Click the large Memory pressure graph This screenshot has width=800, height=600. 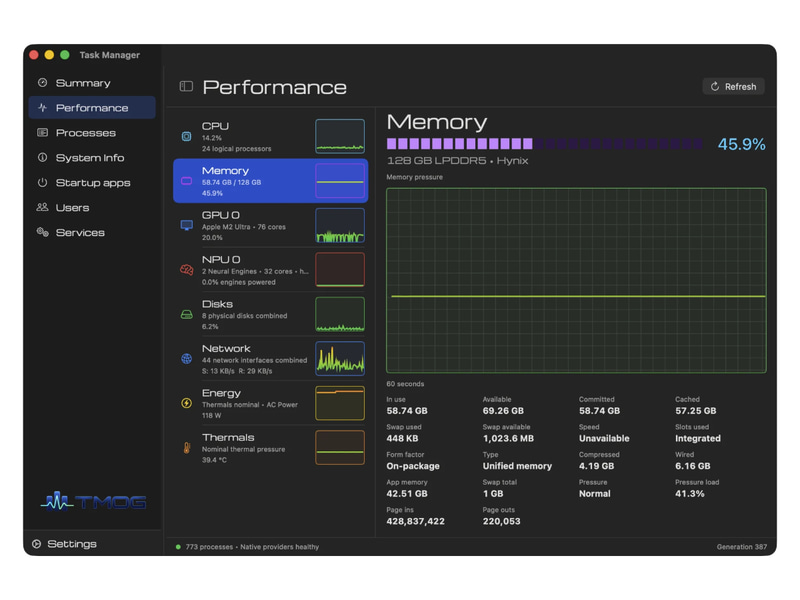(576, 281)
